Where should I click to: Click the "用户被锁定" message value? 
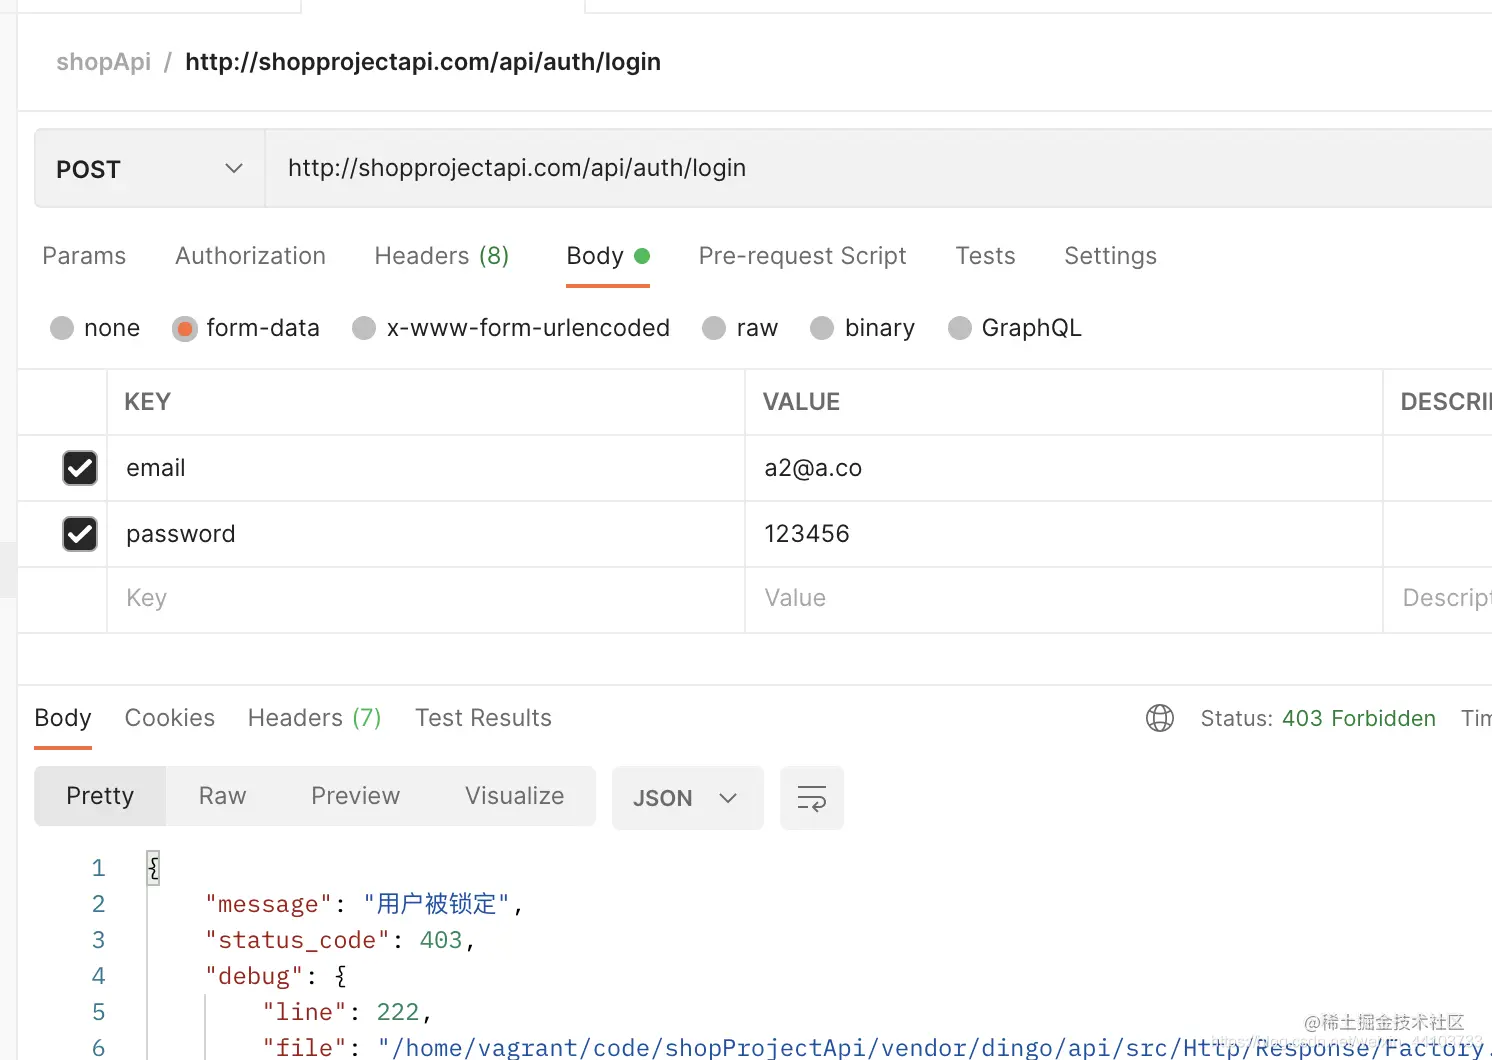point(436,904)
